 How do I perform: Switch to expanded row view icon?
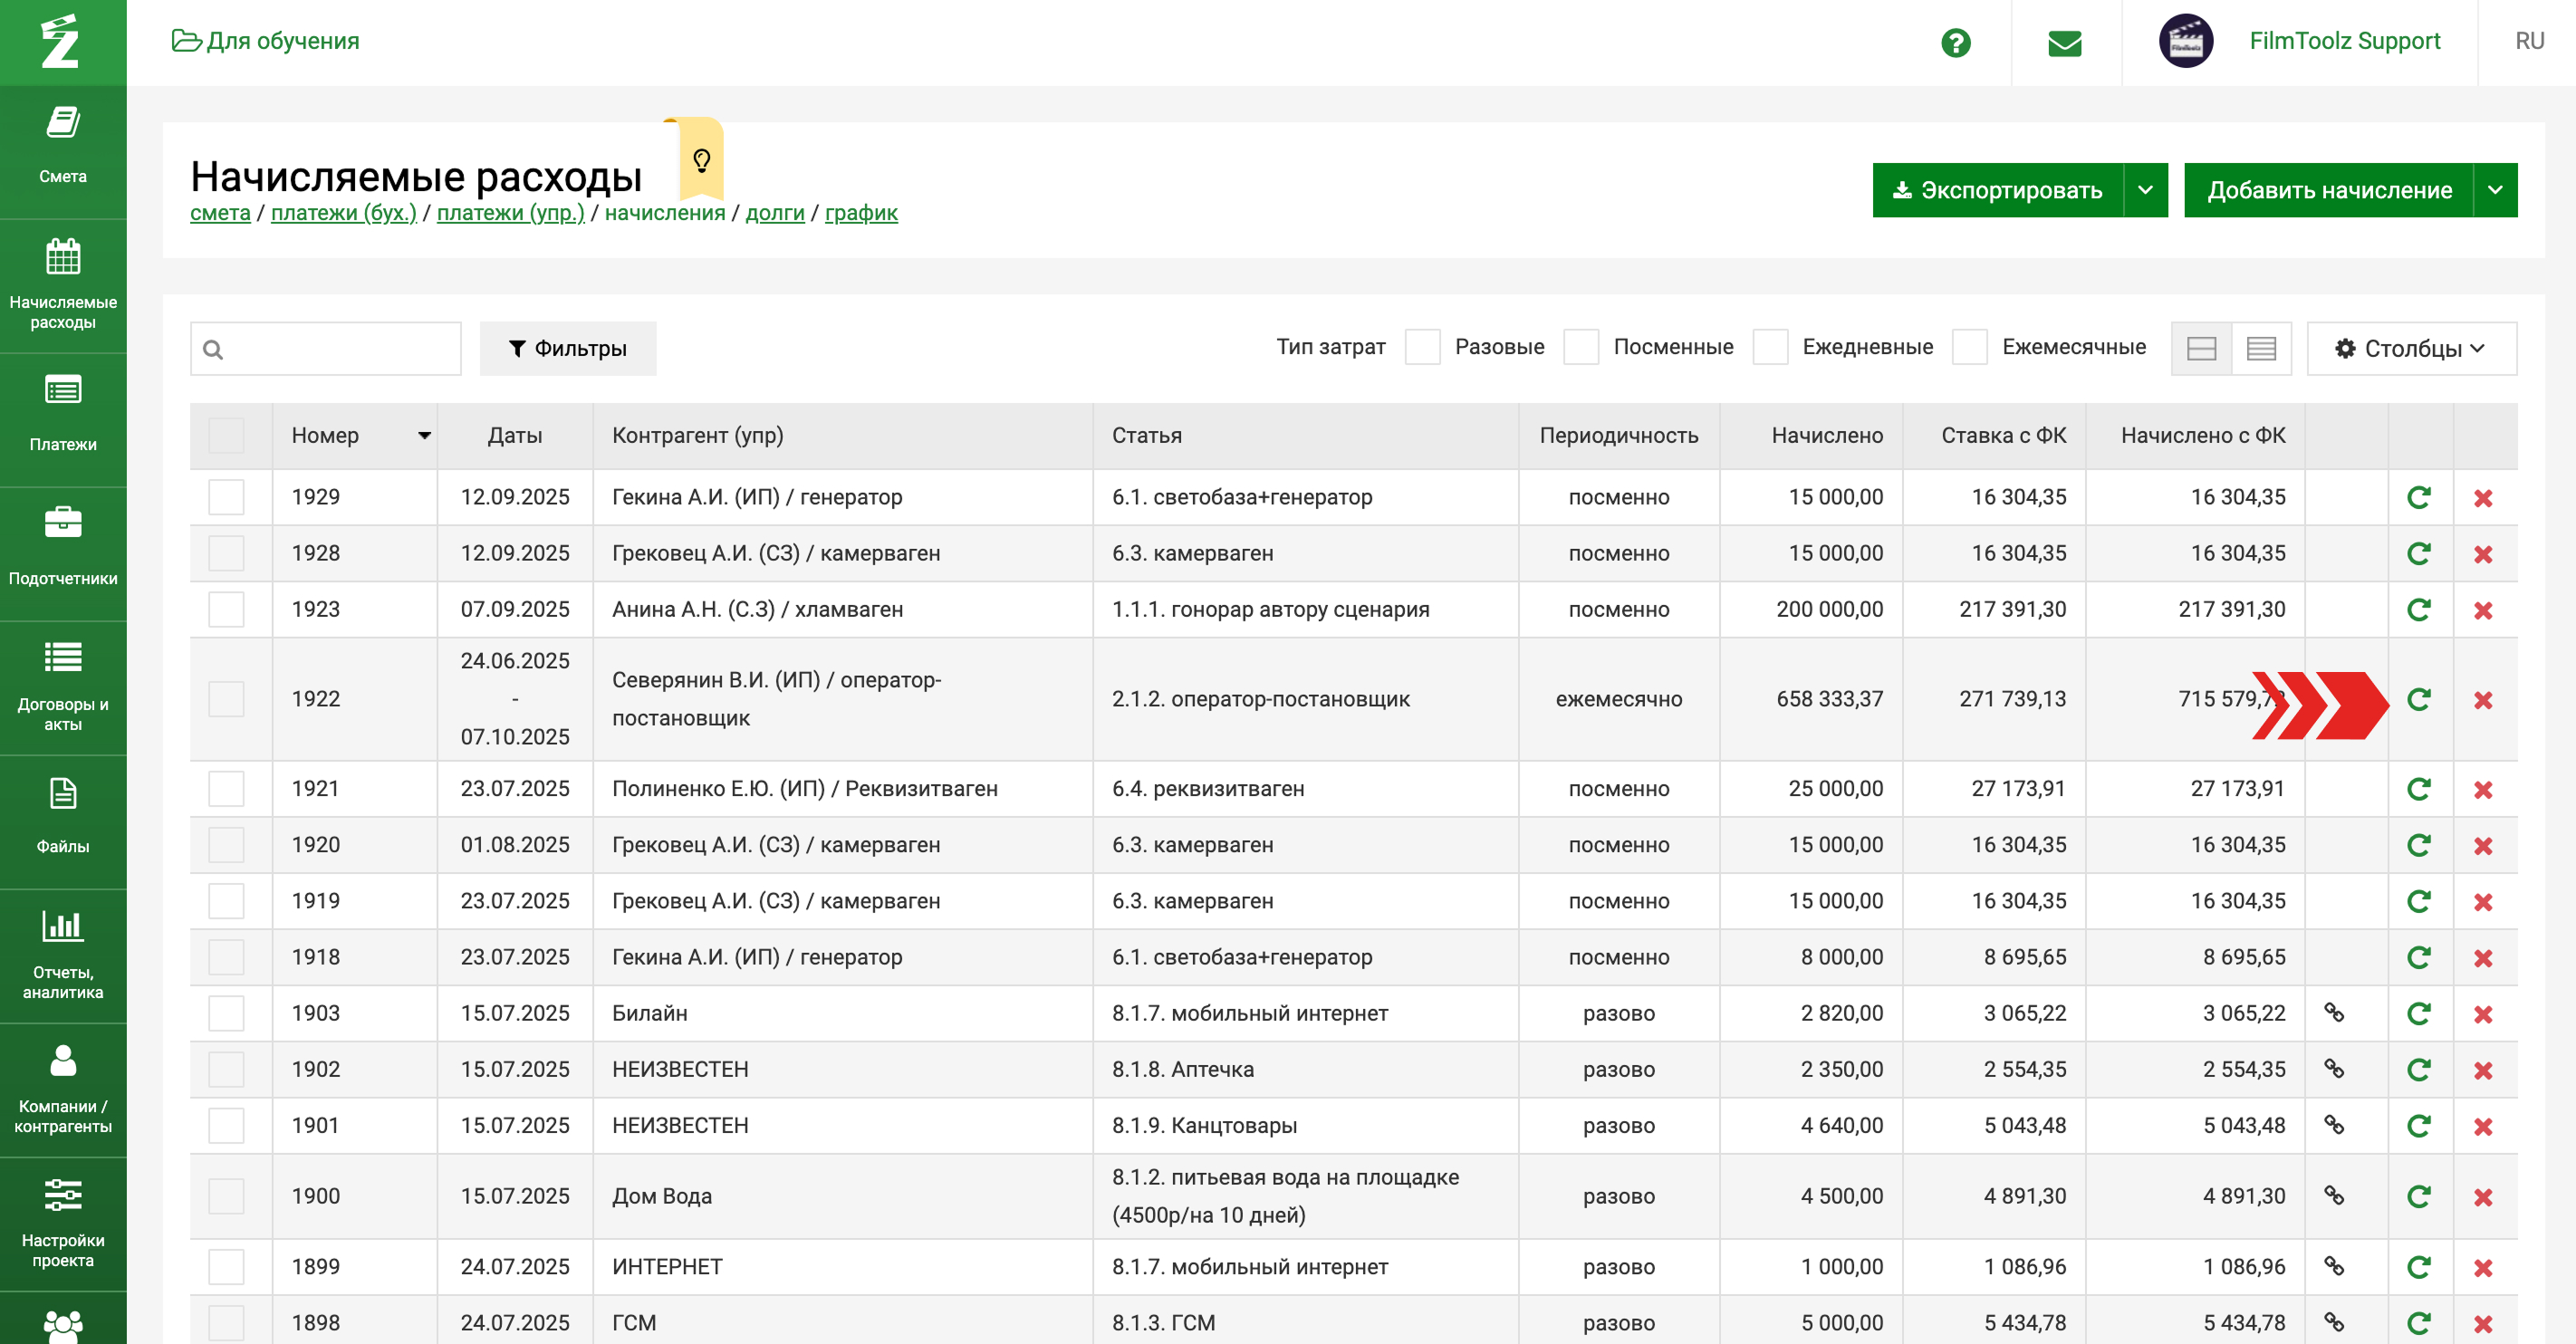pos(2201,348)
